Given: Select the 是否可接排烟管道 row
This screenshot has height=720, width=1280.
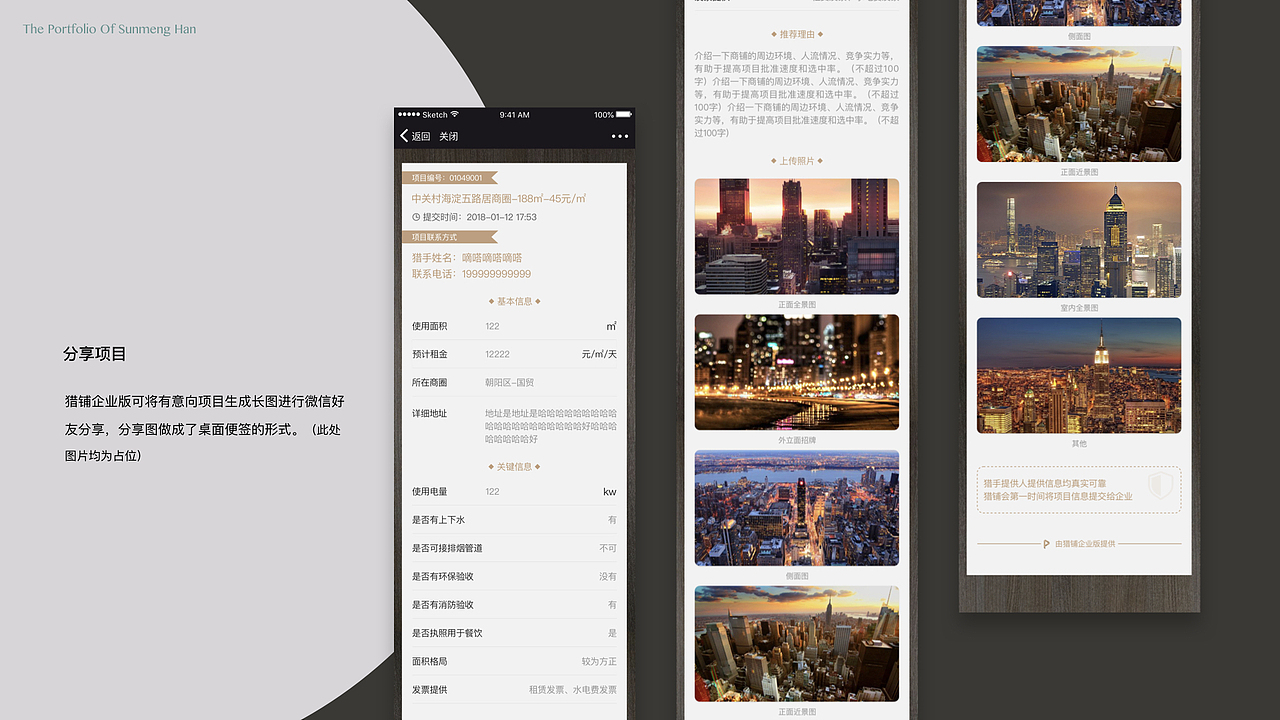Looking at the screenshot, I should click(514, 548).
